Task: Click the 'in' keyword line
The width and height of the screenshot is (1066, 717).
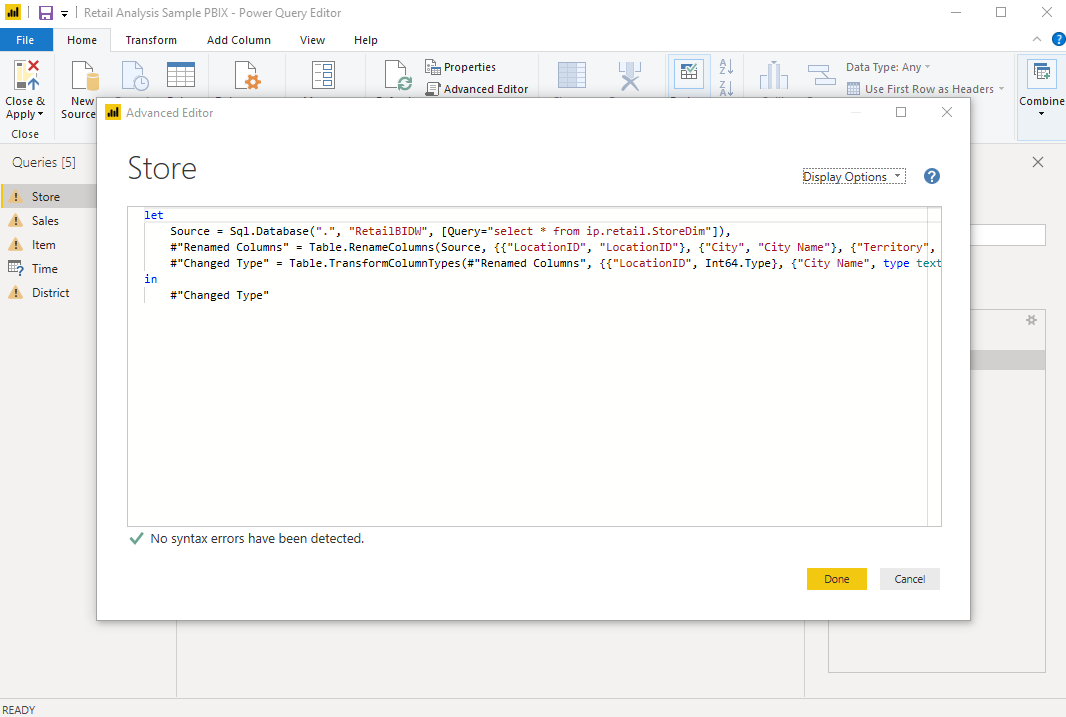Action: [150, 279]
